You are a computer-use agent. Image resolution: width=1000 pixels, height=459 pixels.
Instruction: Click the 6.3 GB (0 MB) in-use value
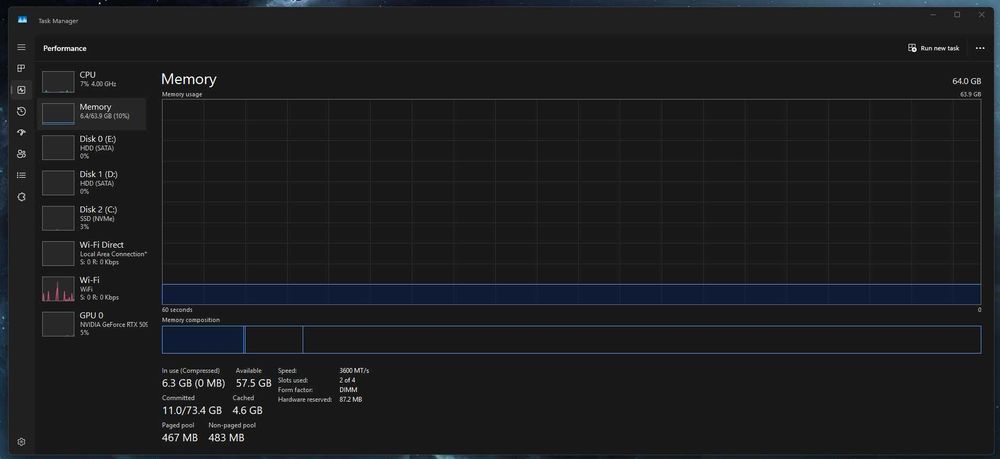pyautogui.click(x=193, y=383)
